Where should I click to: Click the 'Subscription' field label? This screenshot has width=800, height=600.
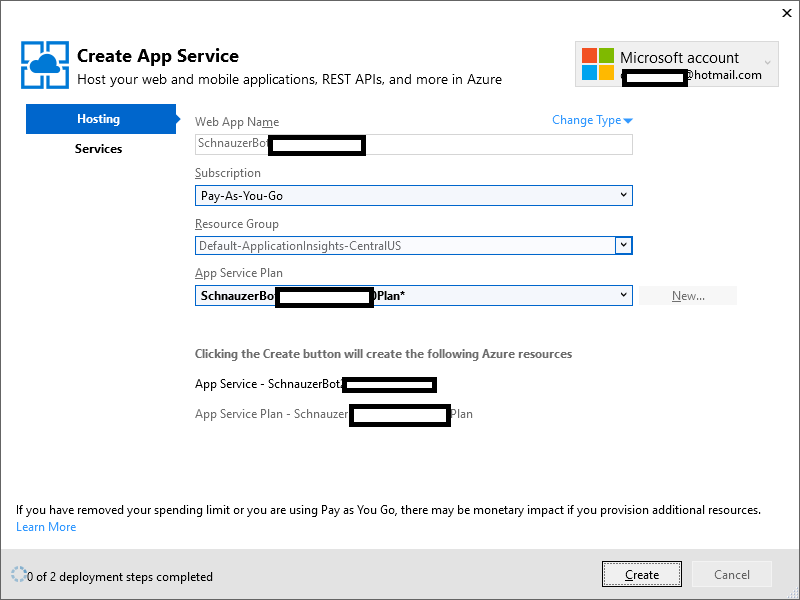coord(228,173)
